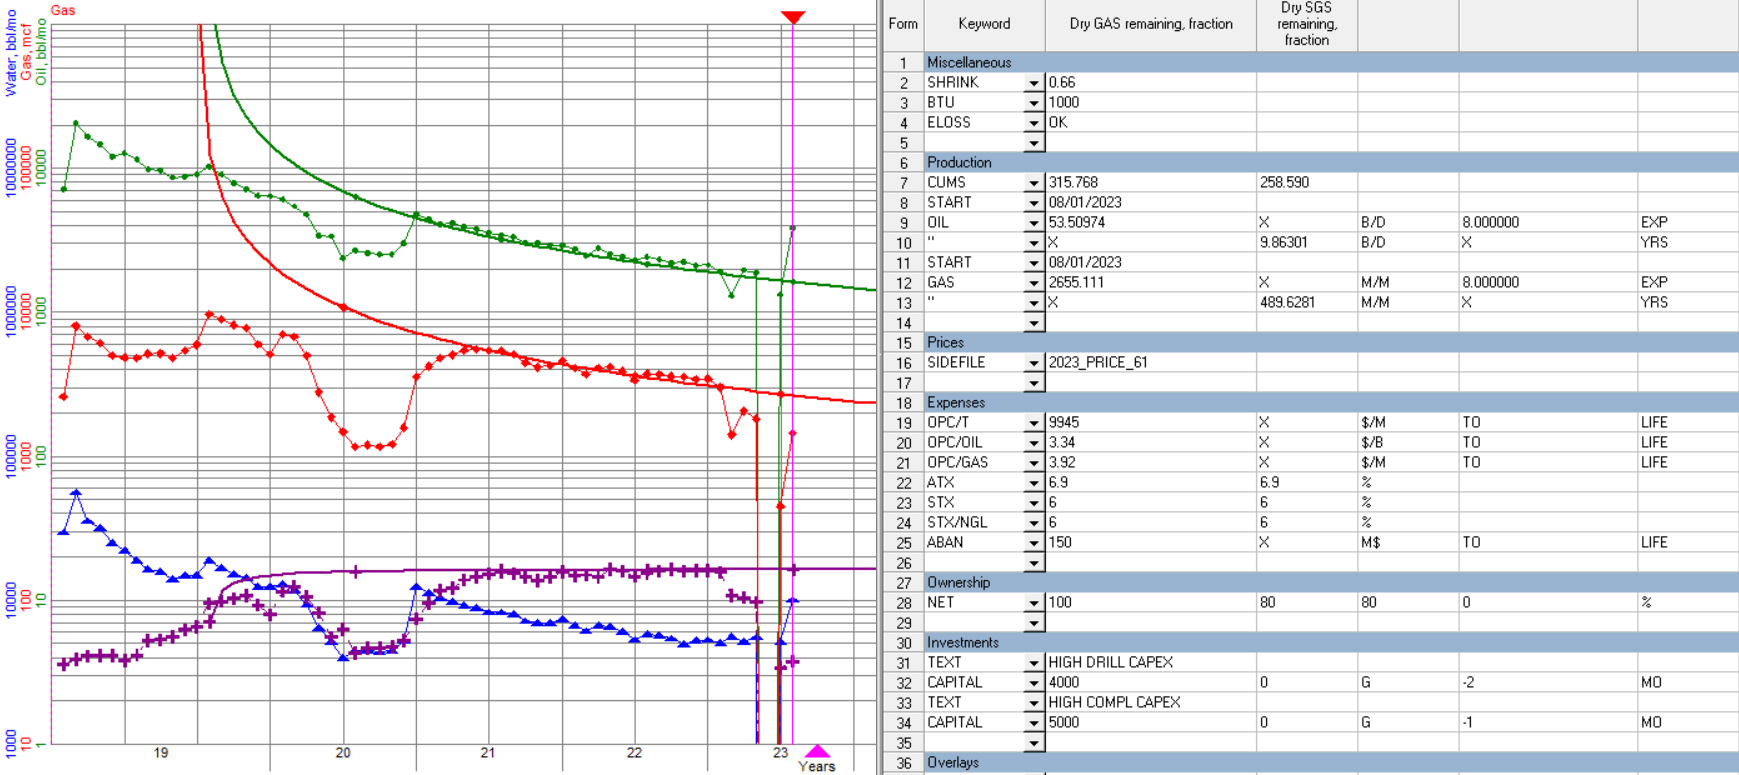Select row number 7 header
The image size is (1739, 775).
click(x=903, y=182)
